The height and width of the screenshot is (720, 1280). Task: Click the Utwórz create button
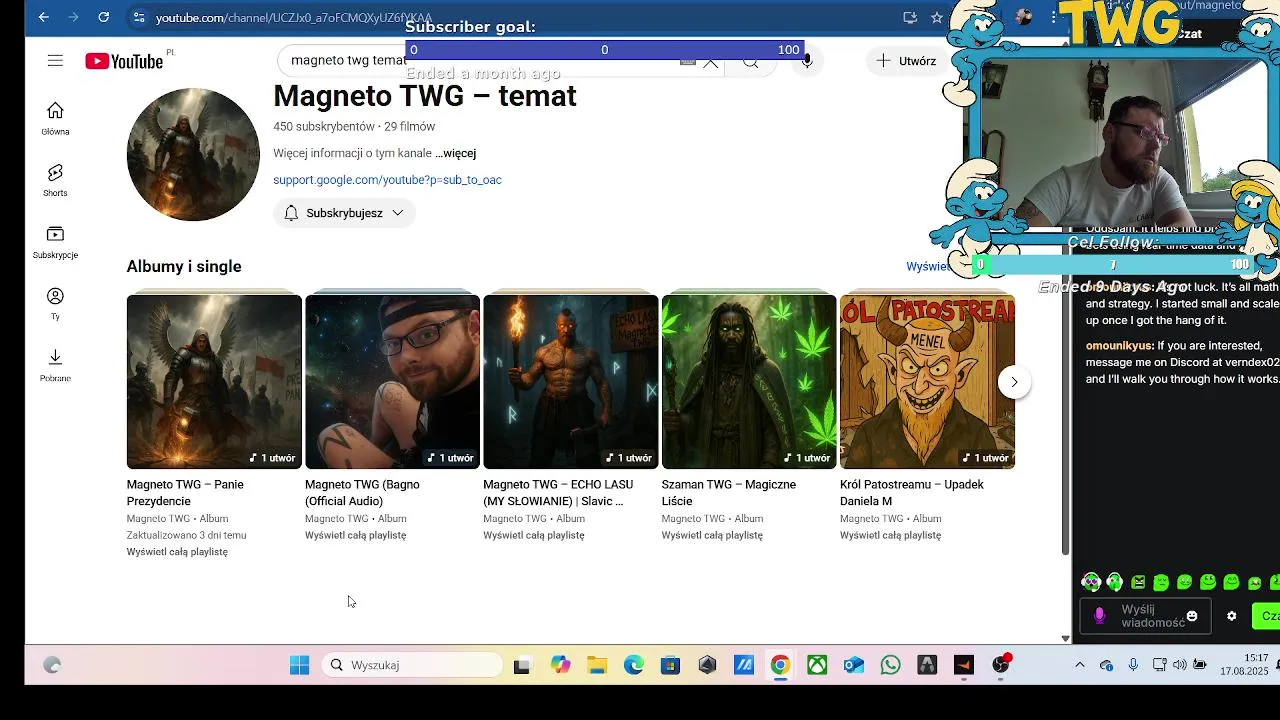(907, 61)
